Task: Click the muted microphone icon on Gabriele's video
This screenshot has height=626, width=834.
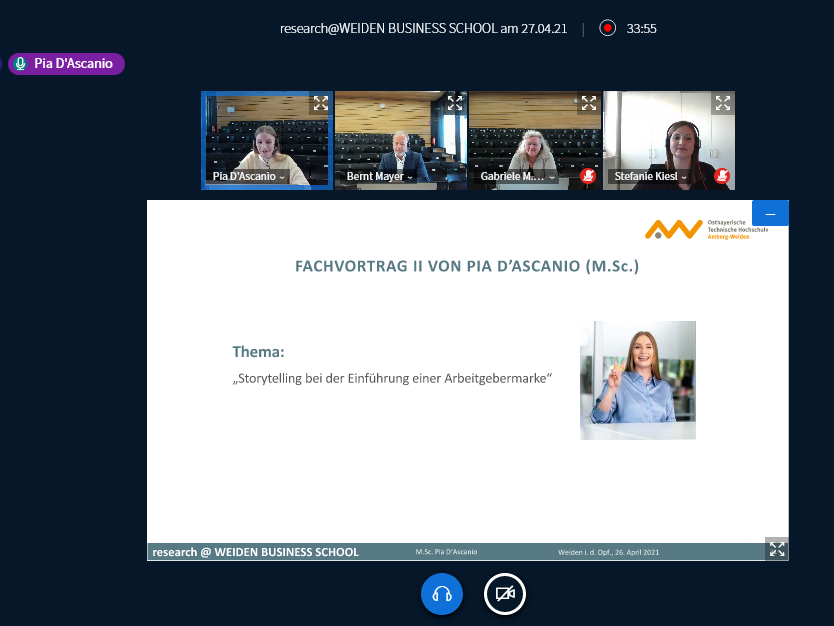Action: pyautogui.click(x=588, y=176)
